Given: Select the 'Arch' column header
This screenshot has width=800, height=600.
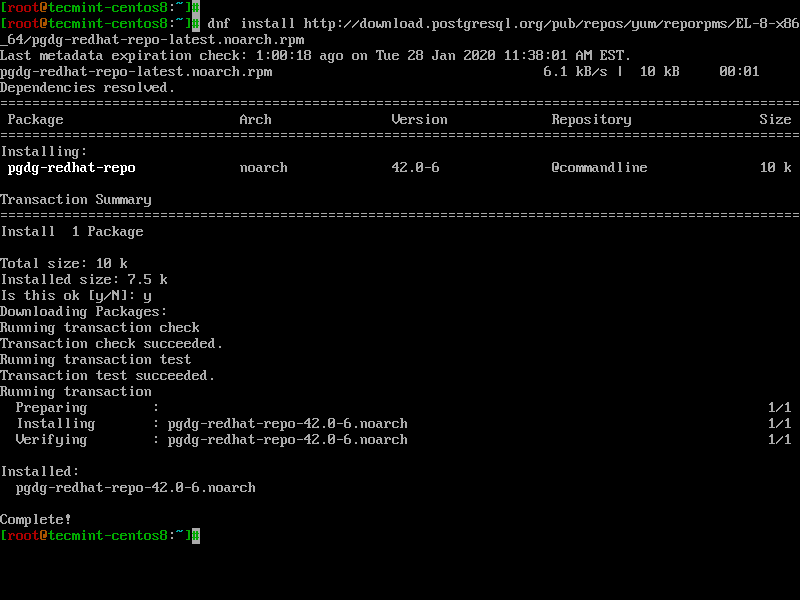Looking at the screenshot, I should click(x=256, y=119).
